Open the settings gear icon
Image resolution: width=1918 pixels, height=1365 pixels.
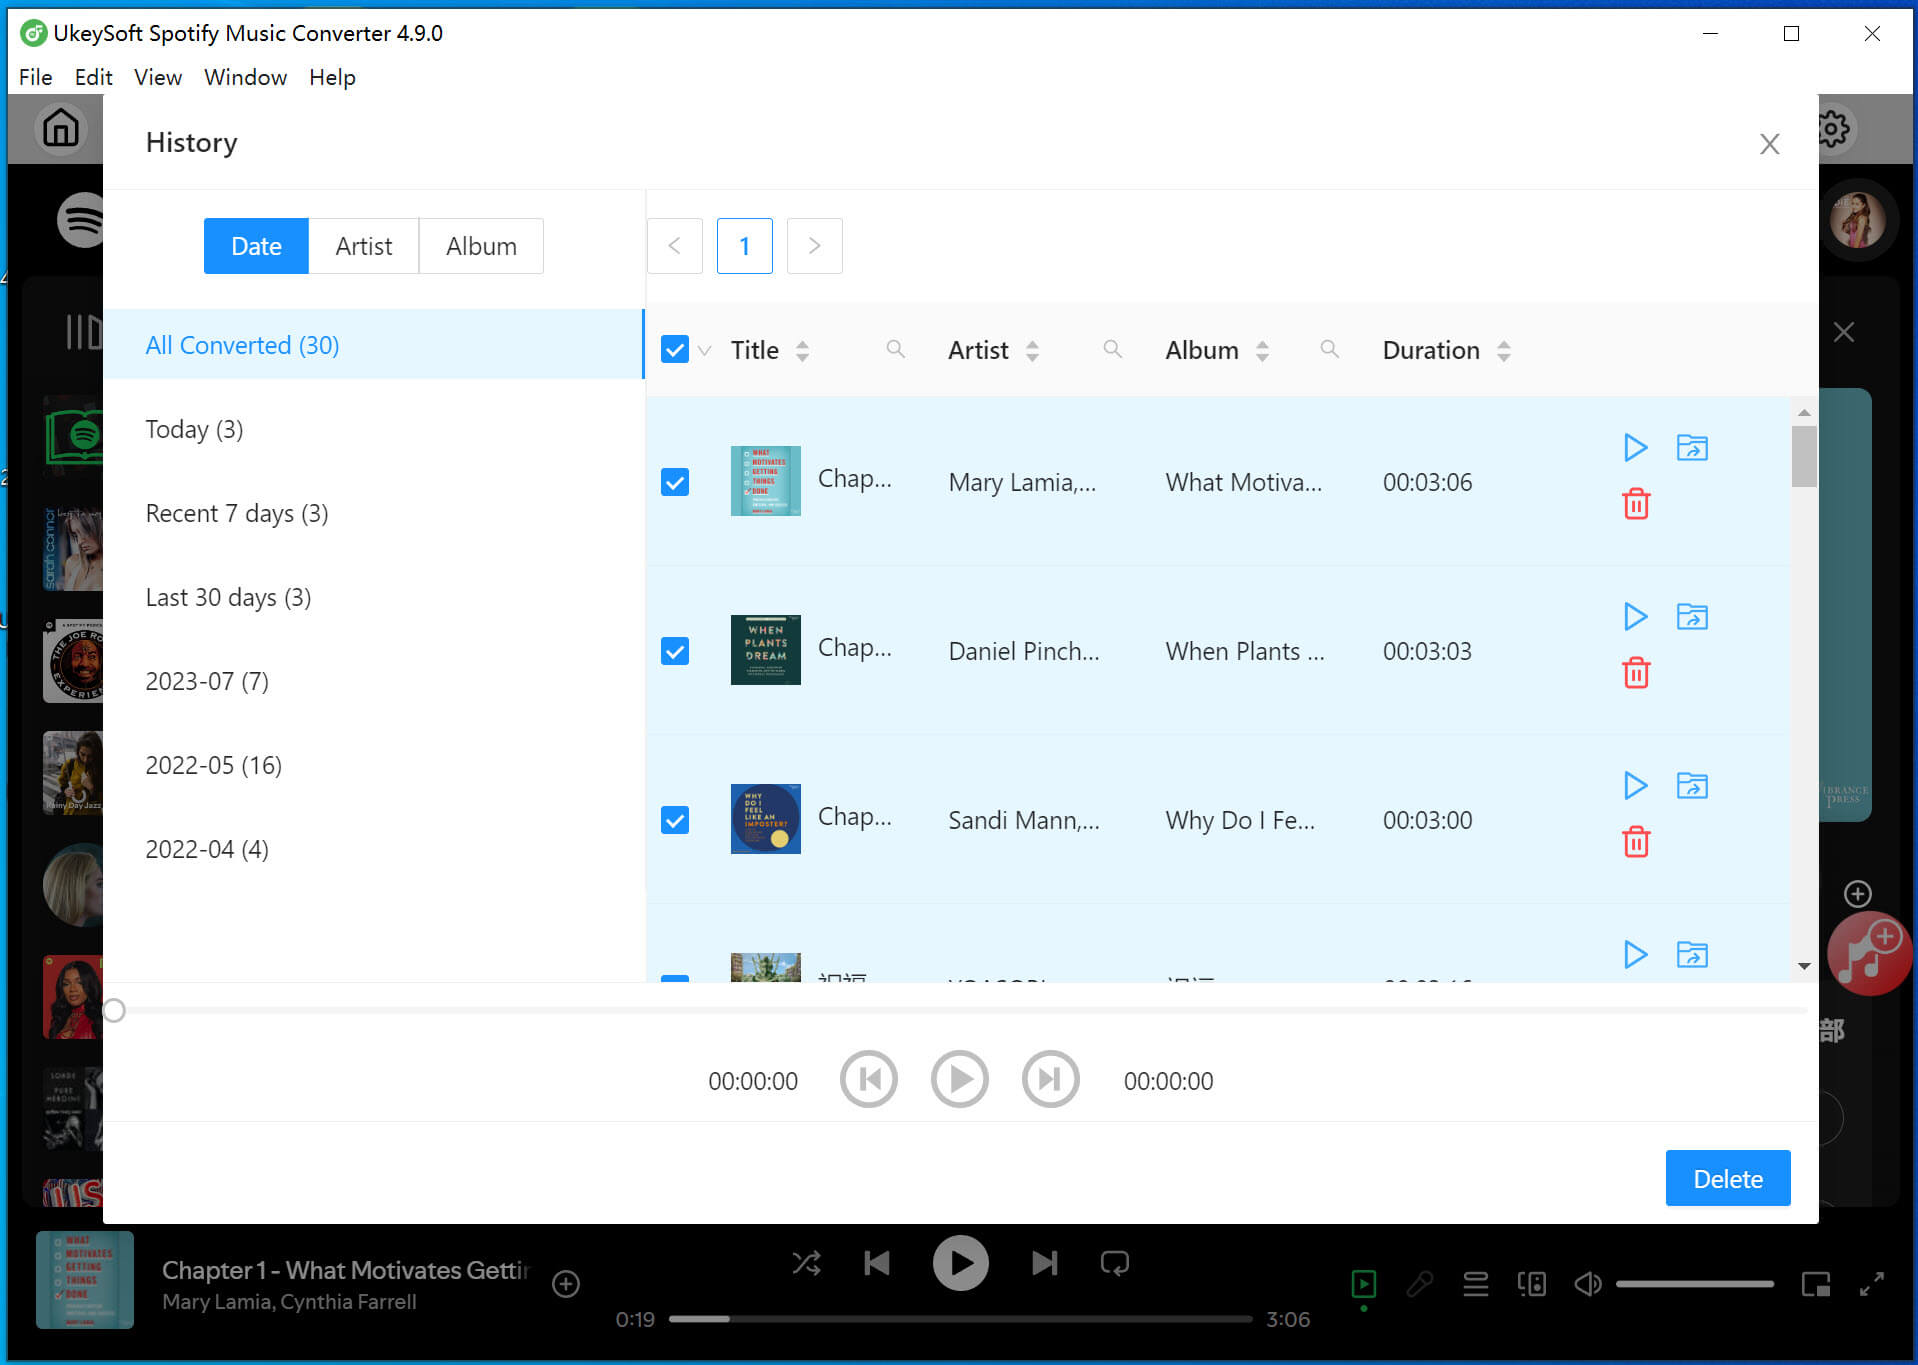pyautogui.click(x=1833, y=128)
